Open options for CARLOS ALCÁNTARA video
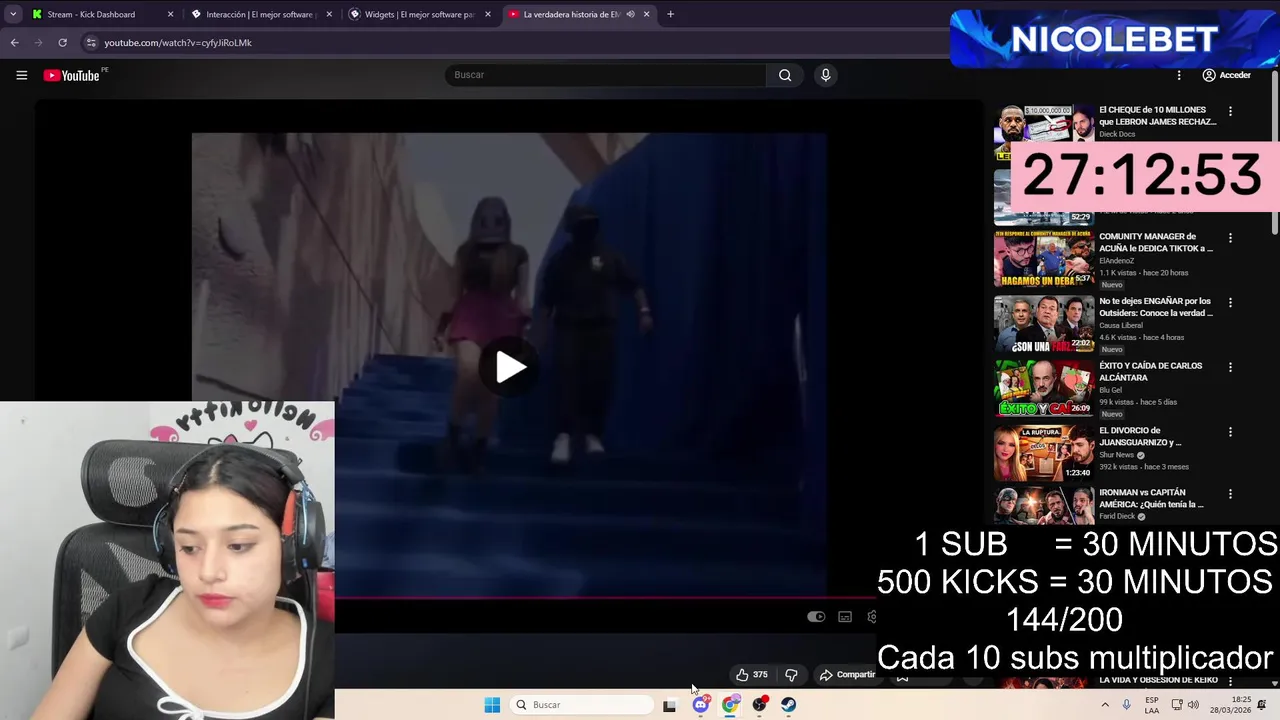 tap(1230, 367)
